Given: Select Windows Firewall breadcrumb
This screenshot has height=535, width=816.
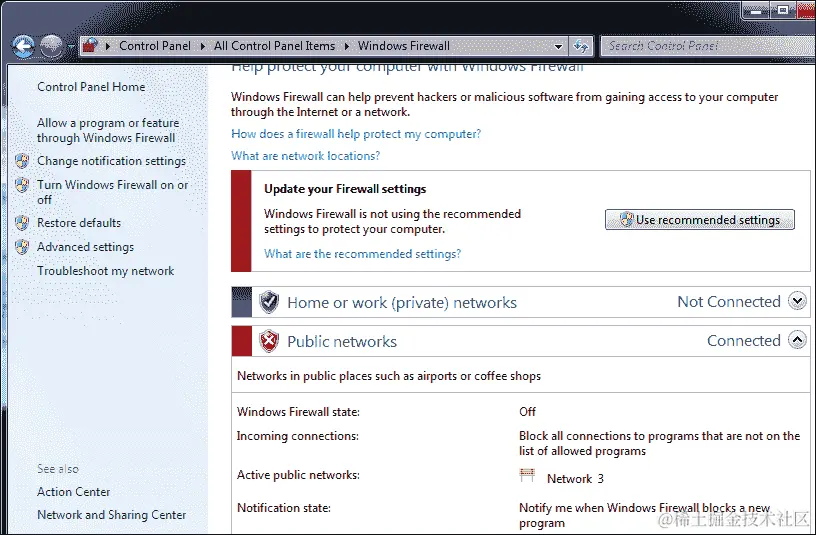Looking at the screenshot, I should tap(404, 46).
